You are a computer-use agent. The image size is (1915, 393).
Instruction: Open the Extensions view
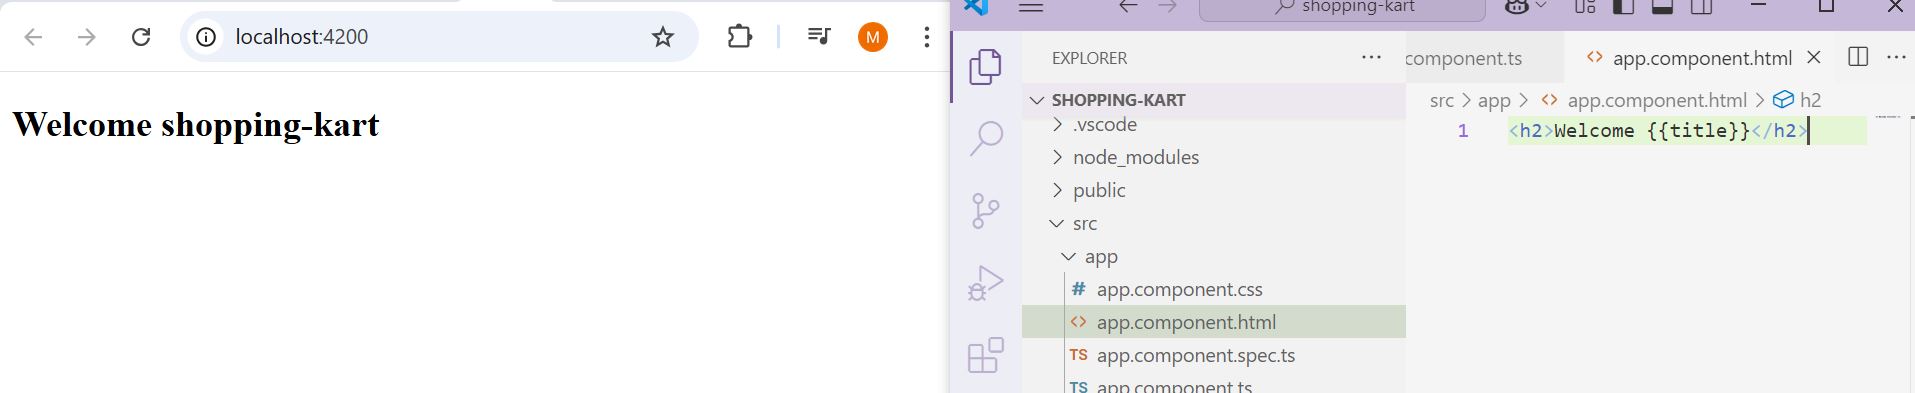point(986,355)
